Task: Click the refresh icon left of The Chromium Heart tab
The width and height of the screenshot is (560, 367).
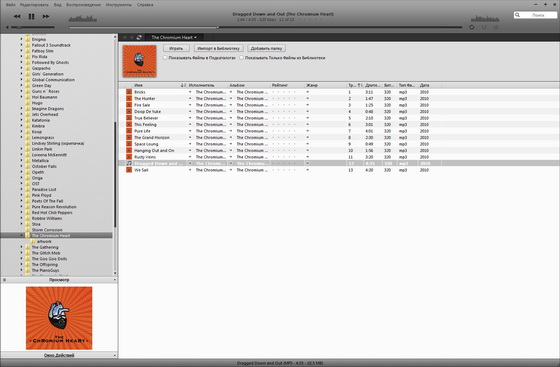Action: point(139,37)
